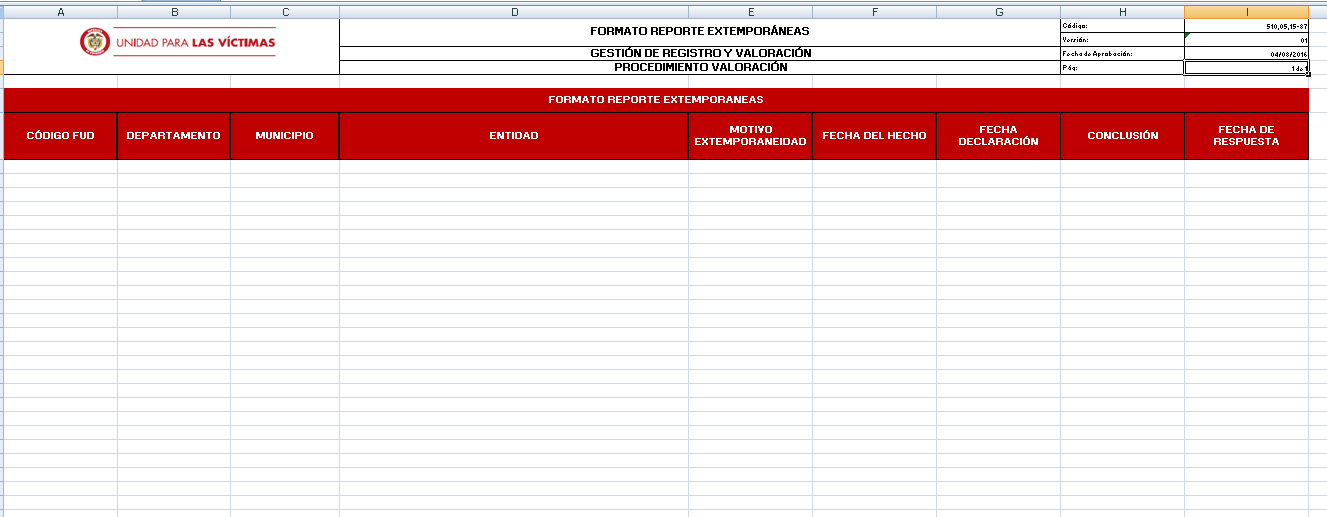This screenshot has width=1327, height=517.
Task: Select 'GESTIÓN DE REGISTRO Y VALORACIÓN' cell
Action: point(699,53)
